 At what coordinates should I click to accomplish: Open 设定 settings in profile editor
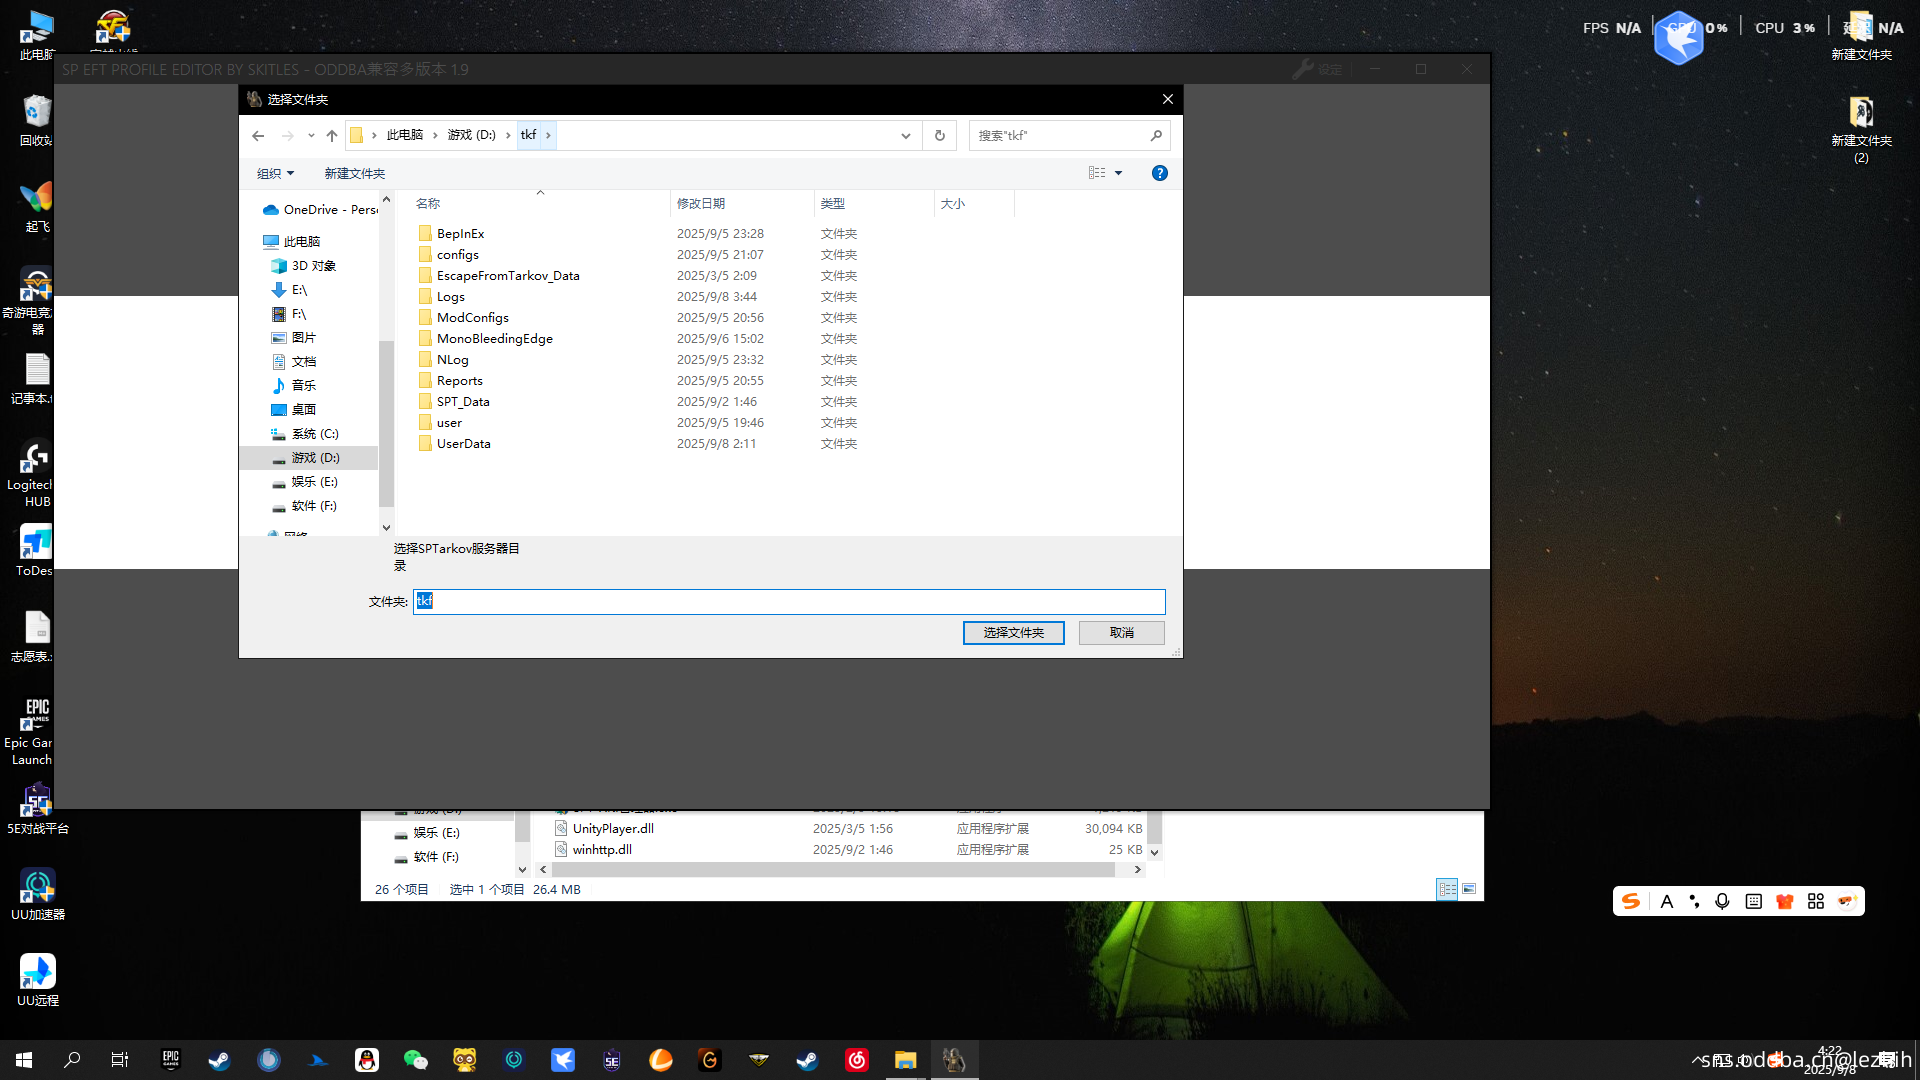(1317, 69)
